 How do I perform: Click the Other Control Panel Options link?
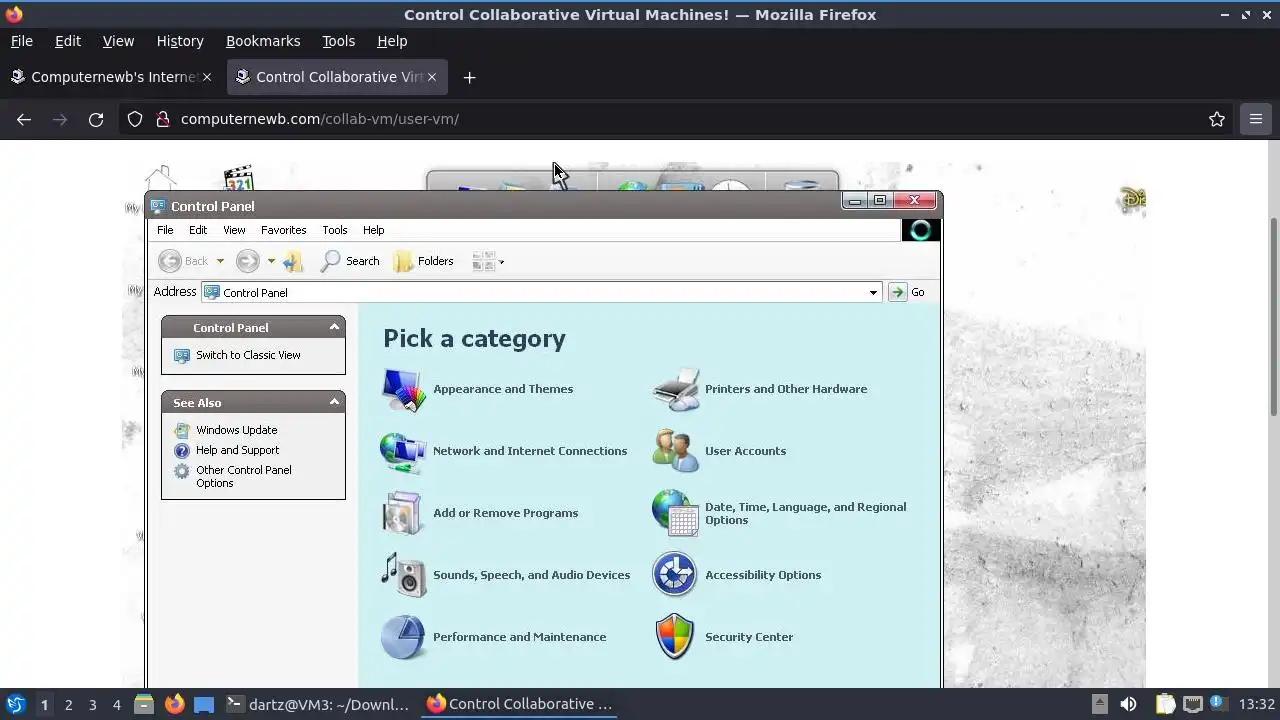pyautogui.click(x=244, y=476)
